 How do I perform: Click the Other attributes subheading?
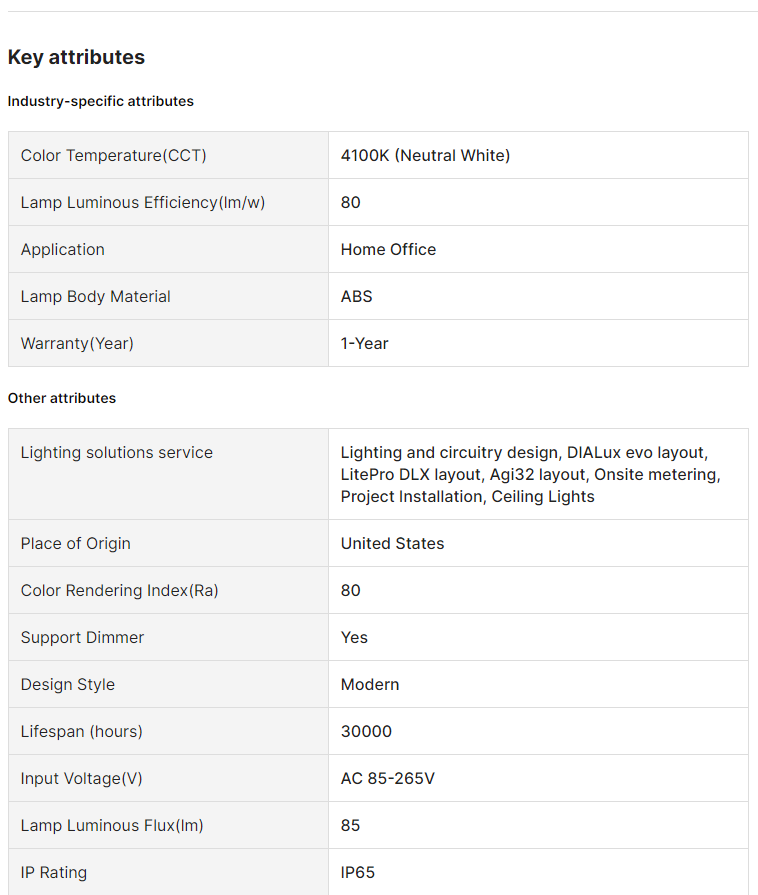pyautogui.click(x=62, y=398)
